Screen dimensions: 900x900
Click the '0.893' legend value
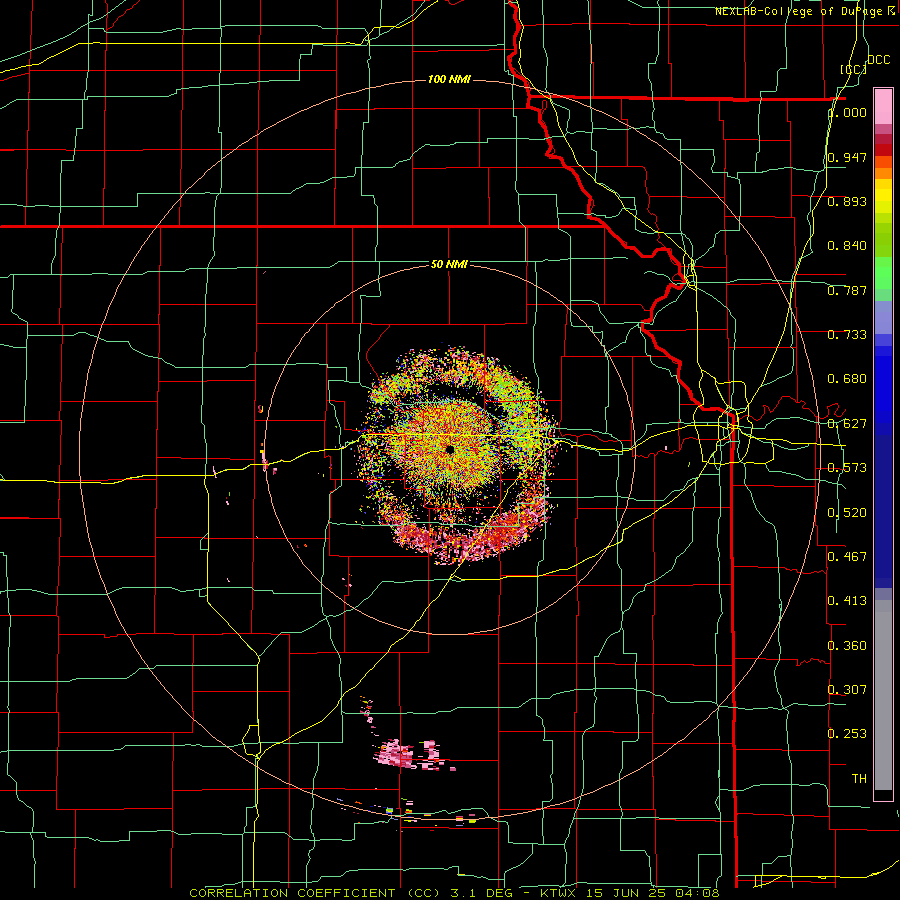pyautogui.click(x=847, y=201)
